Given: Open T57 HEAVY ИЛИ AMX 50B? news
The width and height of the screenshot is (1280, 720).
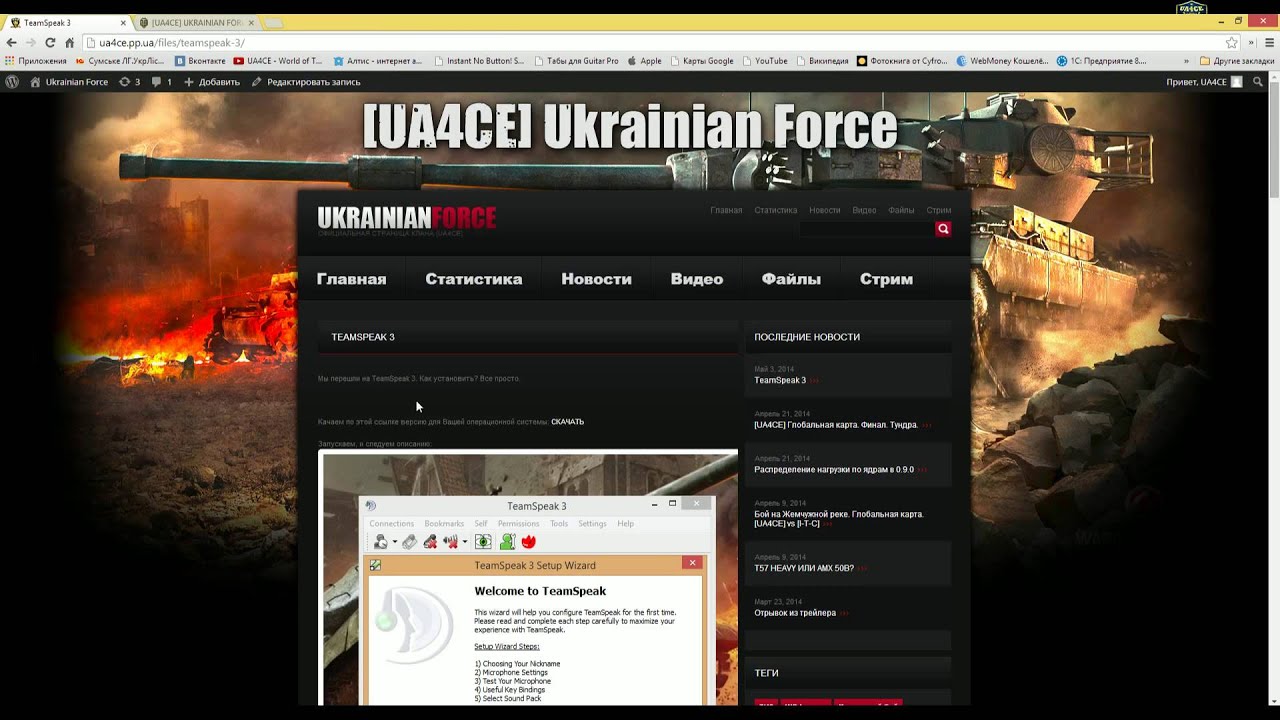Looking at the screenshot, I should [804, 568].
